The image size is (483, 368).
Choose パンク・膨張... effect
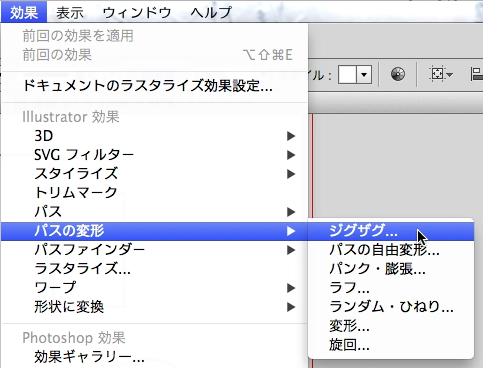pos(391,269)
